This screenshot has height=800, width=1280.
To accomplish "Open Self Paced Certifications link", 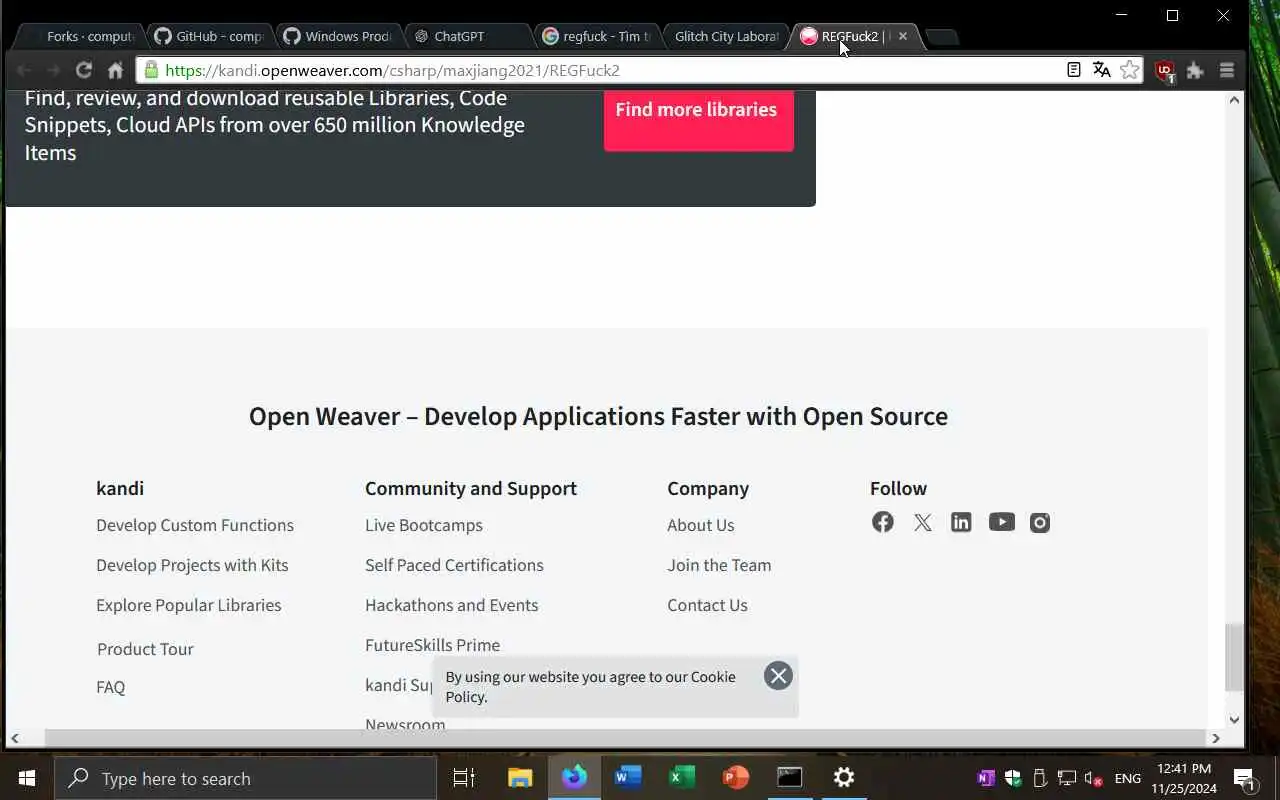I will point(454,565).
